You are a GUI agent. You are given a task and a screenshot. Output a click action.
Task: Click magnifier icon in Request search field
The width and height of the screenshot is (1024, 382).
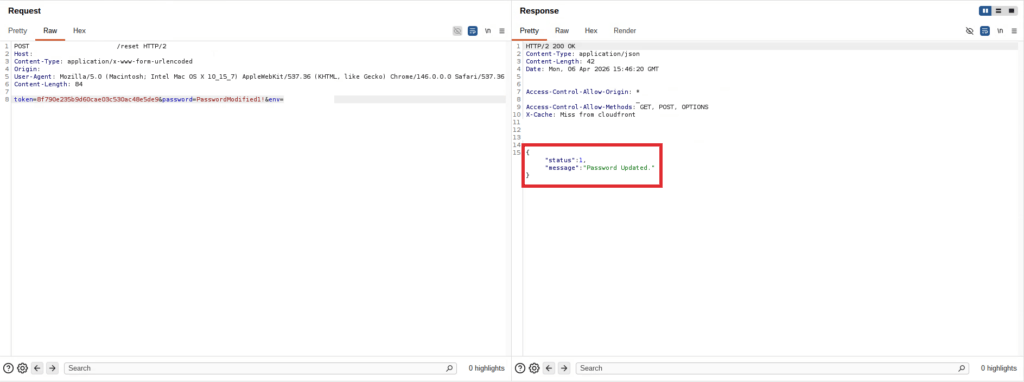(449, 368)
